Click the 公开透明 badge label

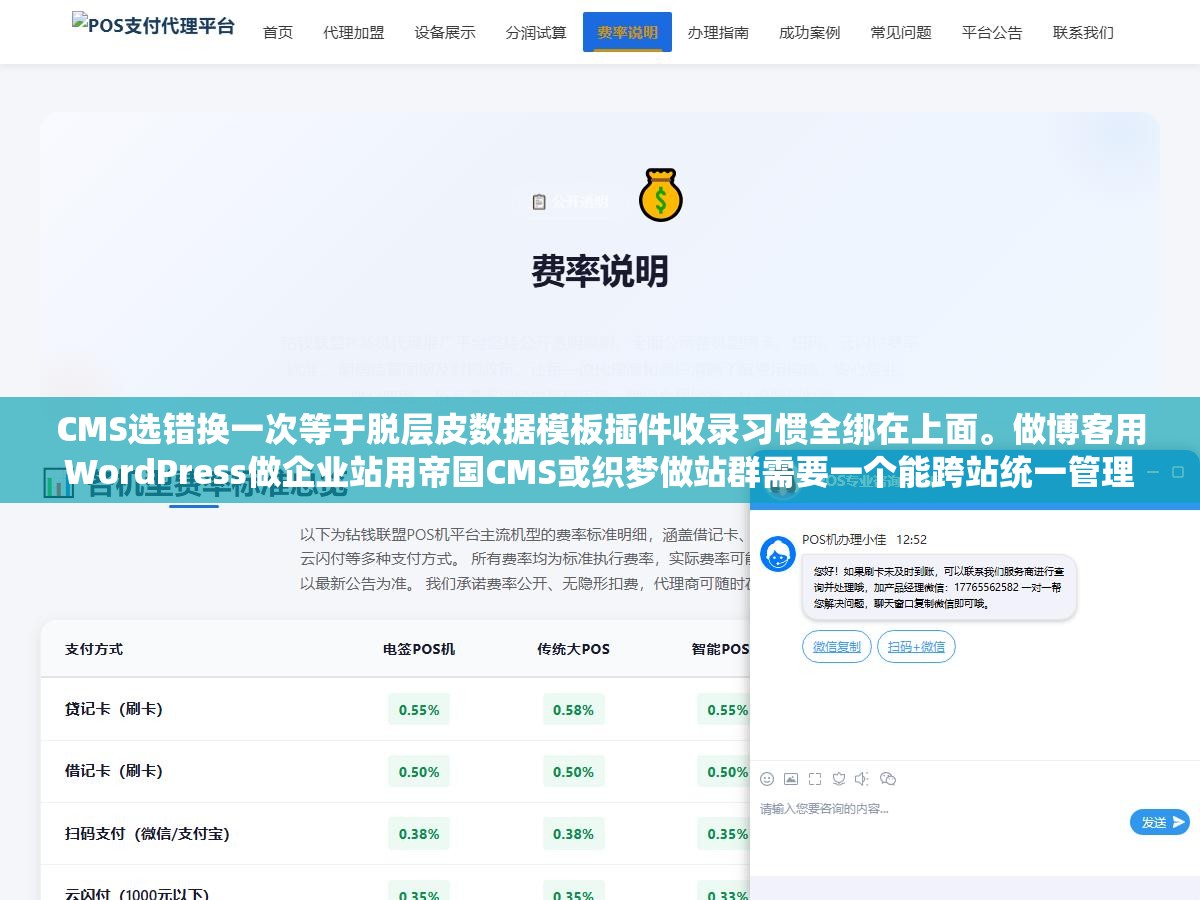click(580, 202)
